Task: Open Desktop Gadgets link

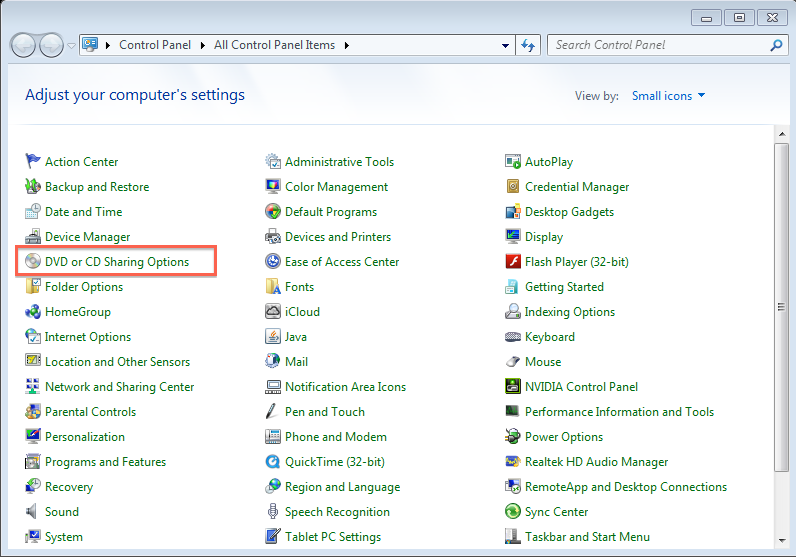Action: click(569, 212)
